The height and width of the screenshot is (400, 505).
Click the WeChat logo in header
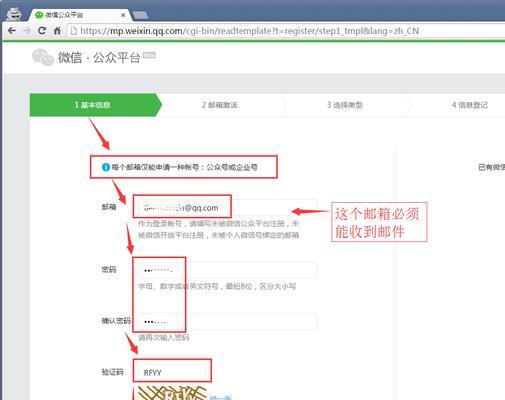pos(43,57)
